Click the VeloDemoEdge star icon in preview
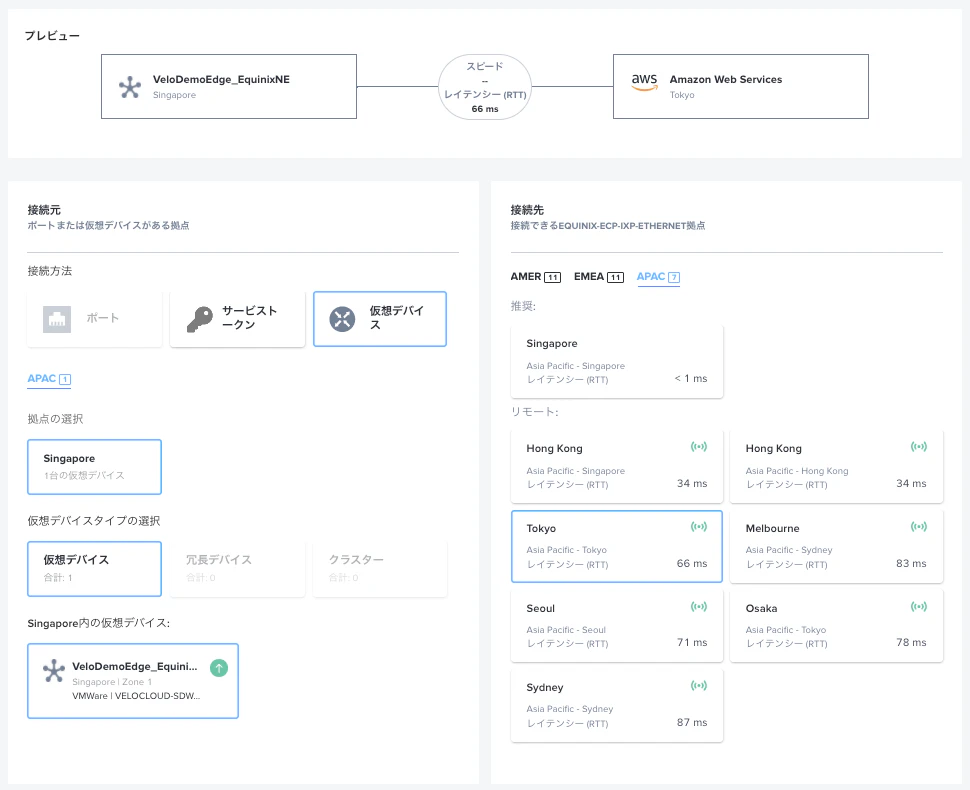This screenshot has height=790, width=970. click(x=130, y=87)
